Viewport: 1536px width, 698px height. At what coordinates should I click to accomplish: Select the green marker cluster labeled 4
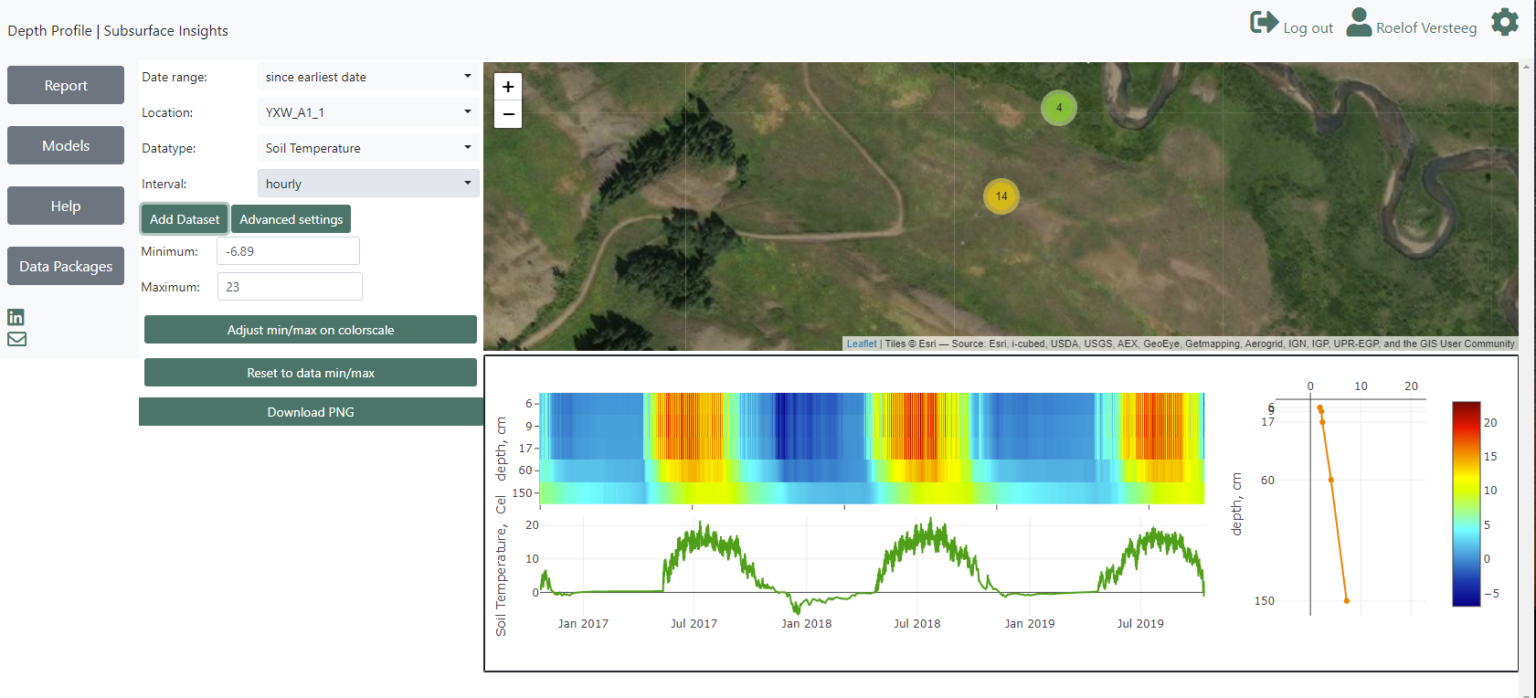coord(1058,107)
